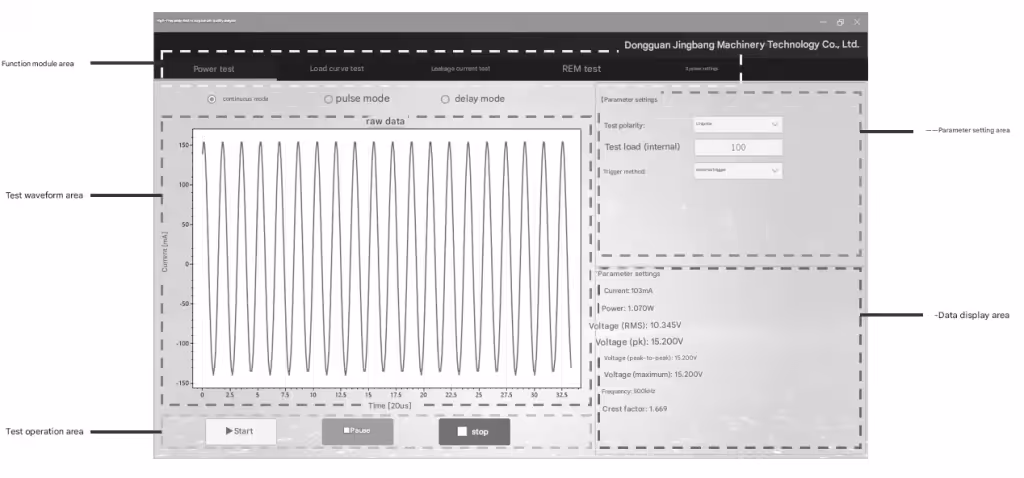Click the Dongguan Jingbang company name header
The height and width of the screenshot is (478, 1024).
tap(741, 44)
